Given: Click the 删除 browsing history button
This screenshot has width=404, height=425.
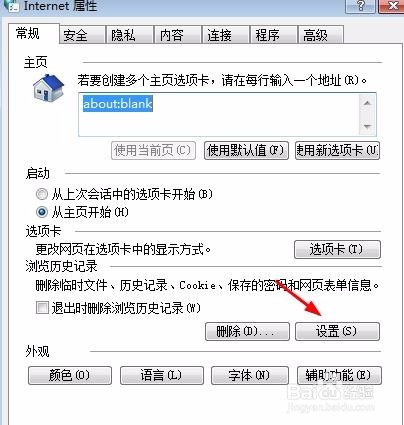Looking at the screenshot, I should [247, 331].
